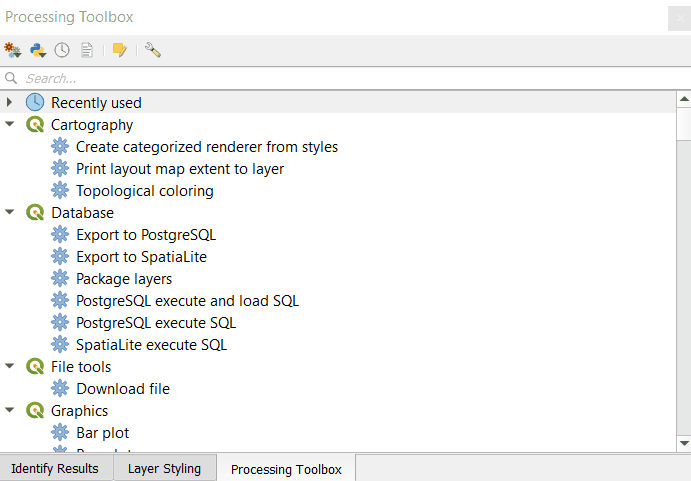691x481 pixels.
Task: Close the Processing Toolbox panel
Action: 680,19
